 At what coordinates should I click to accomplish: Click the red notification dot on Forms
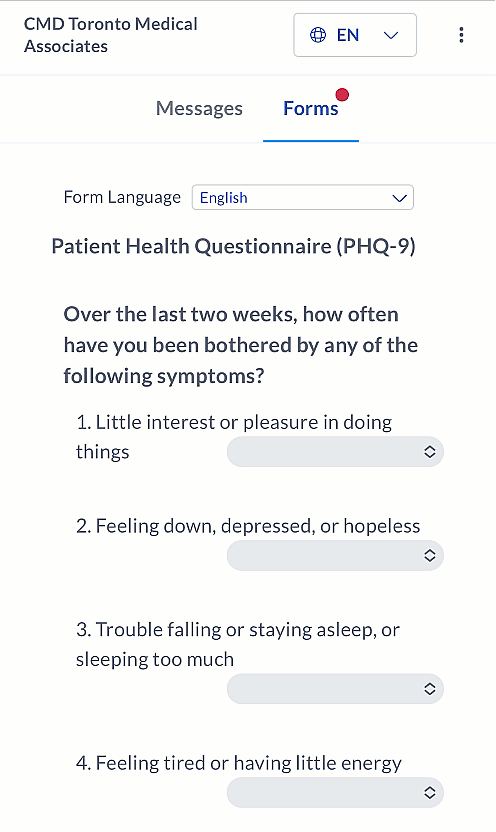point(343,94)
